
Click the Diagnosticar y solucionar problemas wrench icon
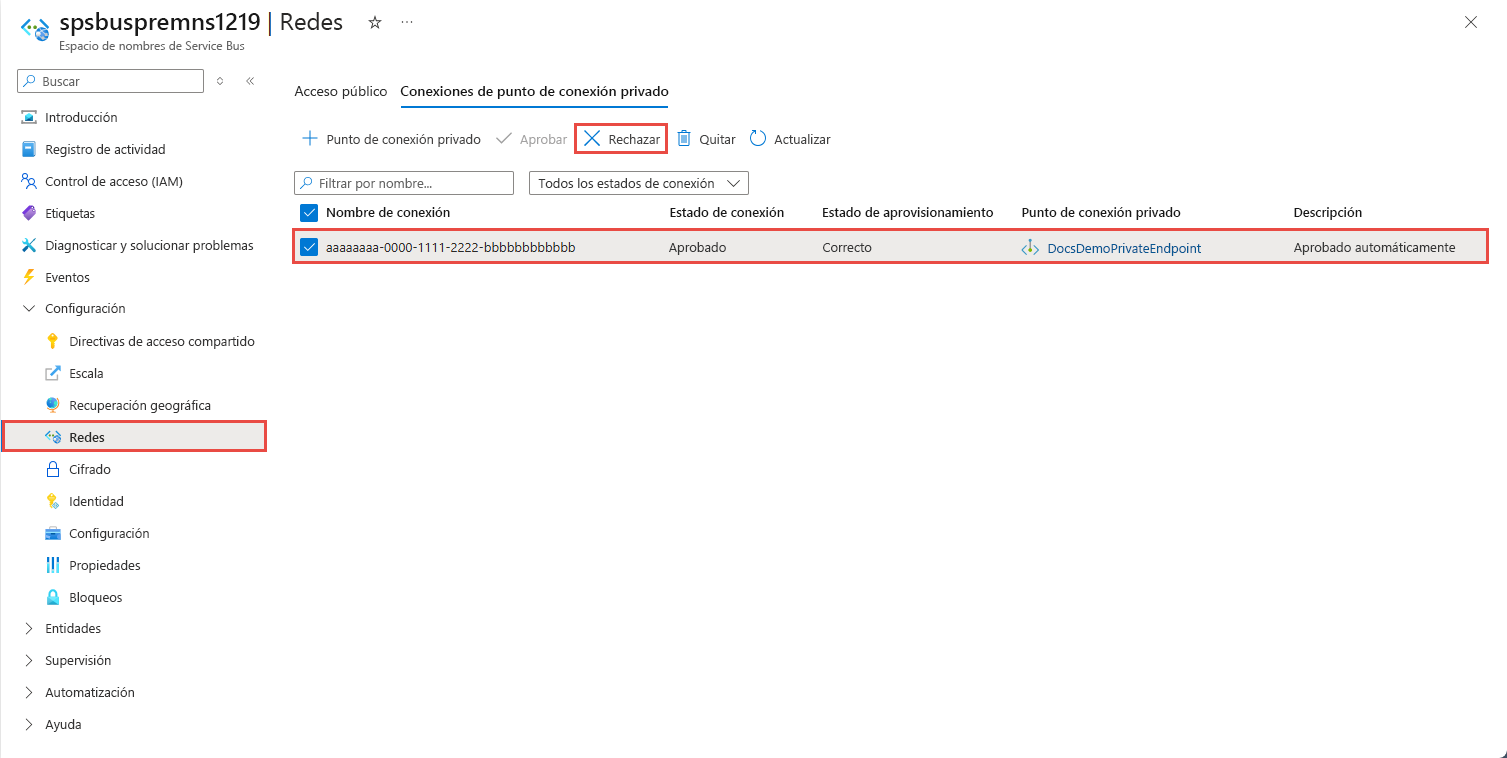pyautogui.click(x=29, y=245)
